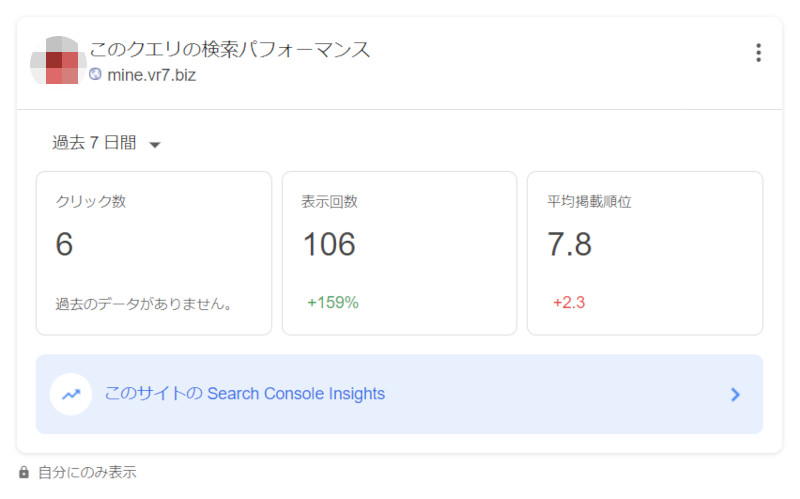This screenshot has width=800, height=499.
Task: Click the impressions value 106
Action: point(329,244)
